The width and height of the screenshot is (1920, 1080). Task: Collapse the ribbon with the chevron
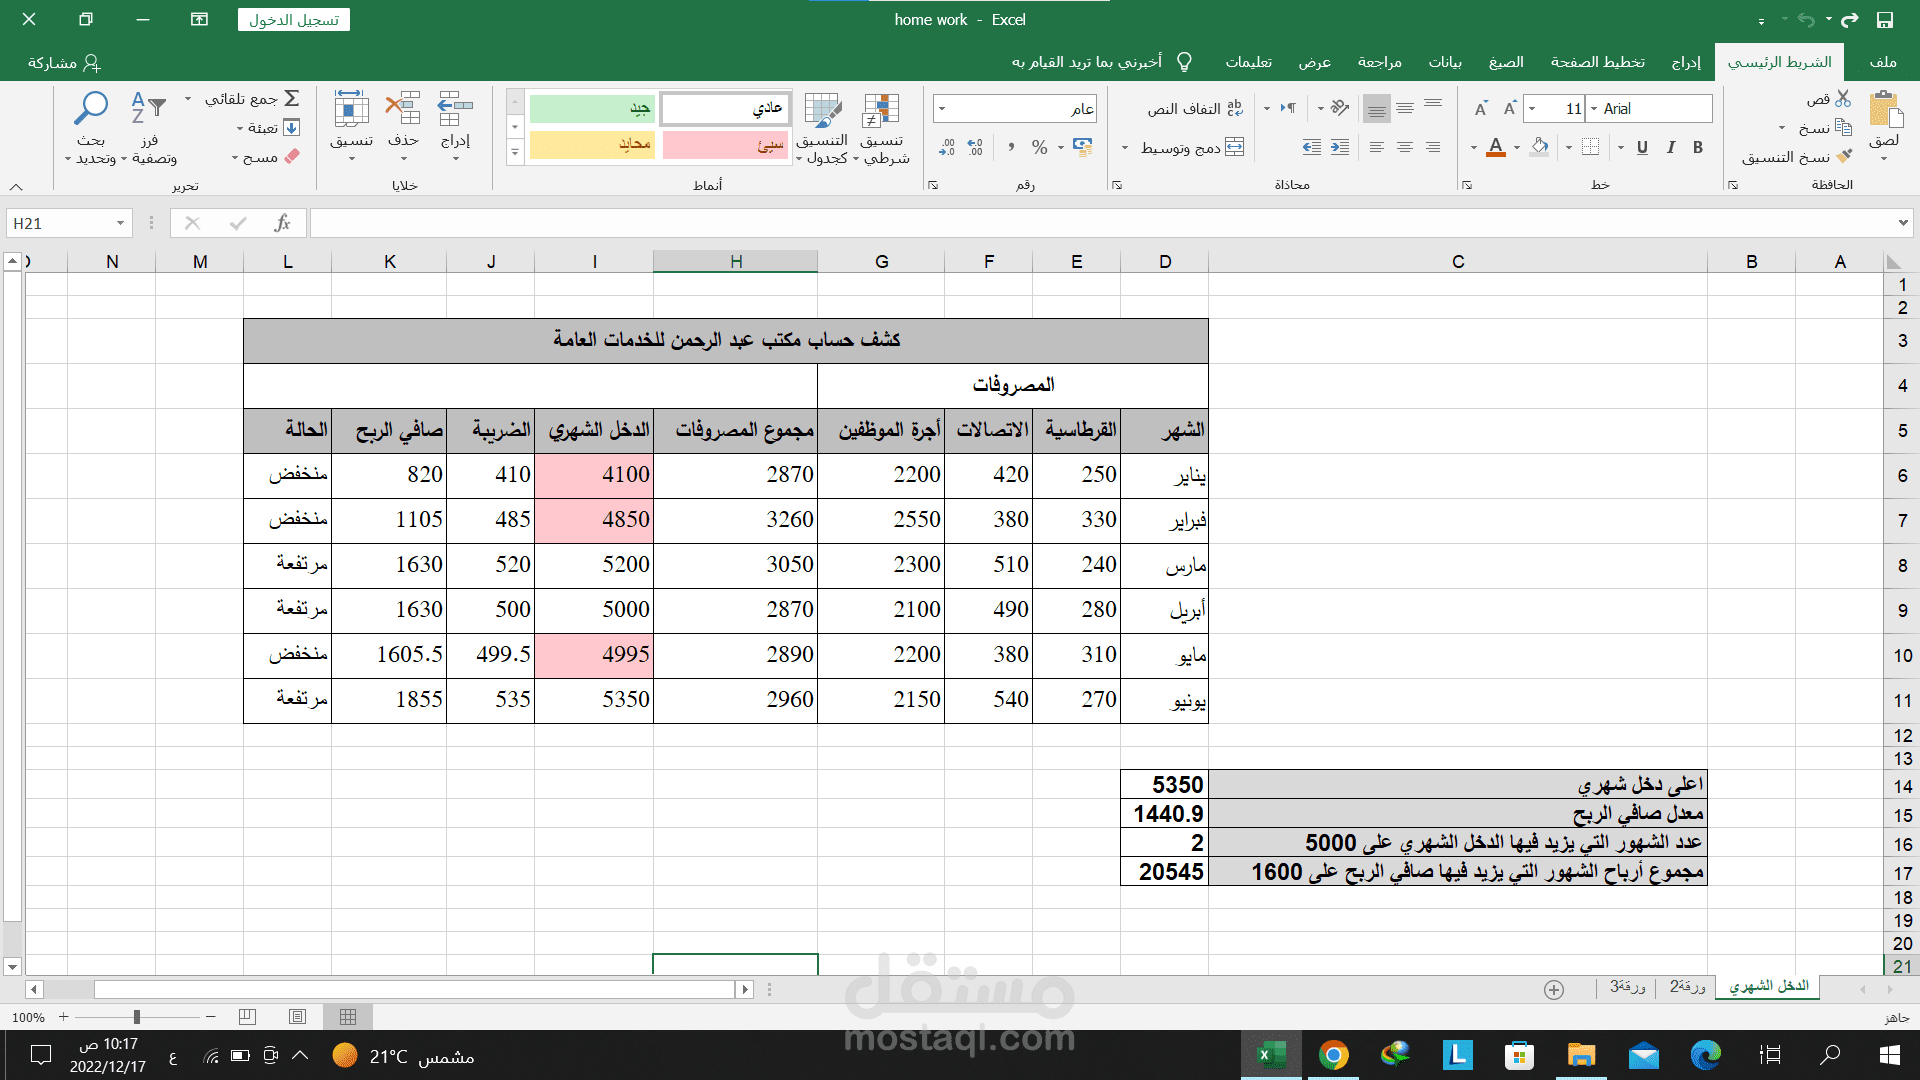(x=16, y=187)
